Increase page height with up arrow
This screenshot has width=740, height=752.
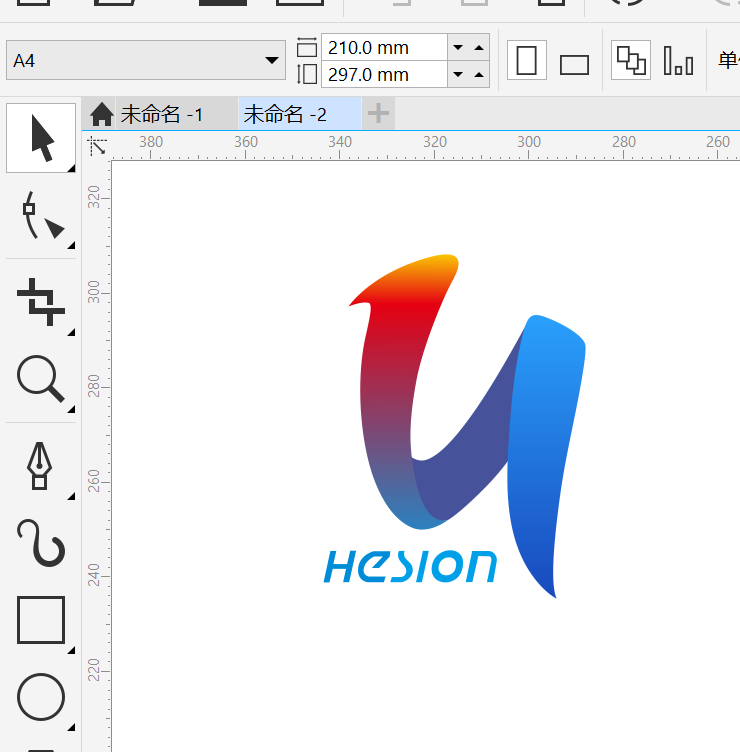pos(479,74)
